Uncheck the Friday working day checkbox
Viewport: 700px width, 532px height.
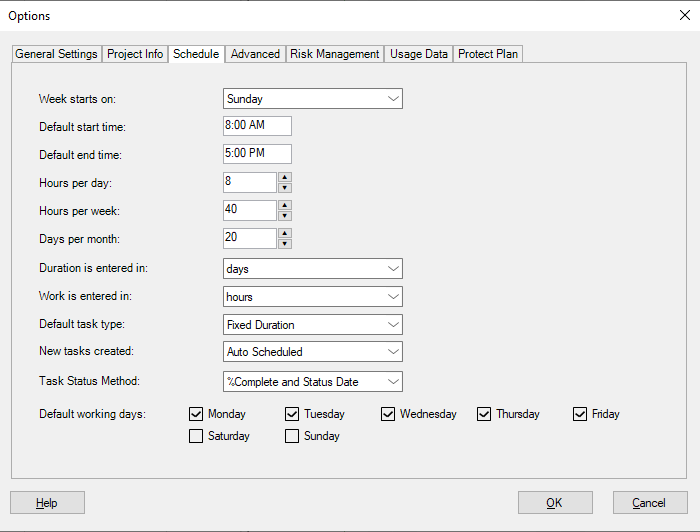point(580,414)
